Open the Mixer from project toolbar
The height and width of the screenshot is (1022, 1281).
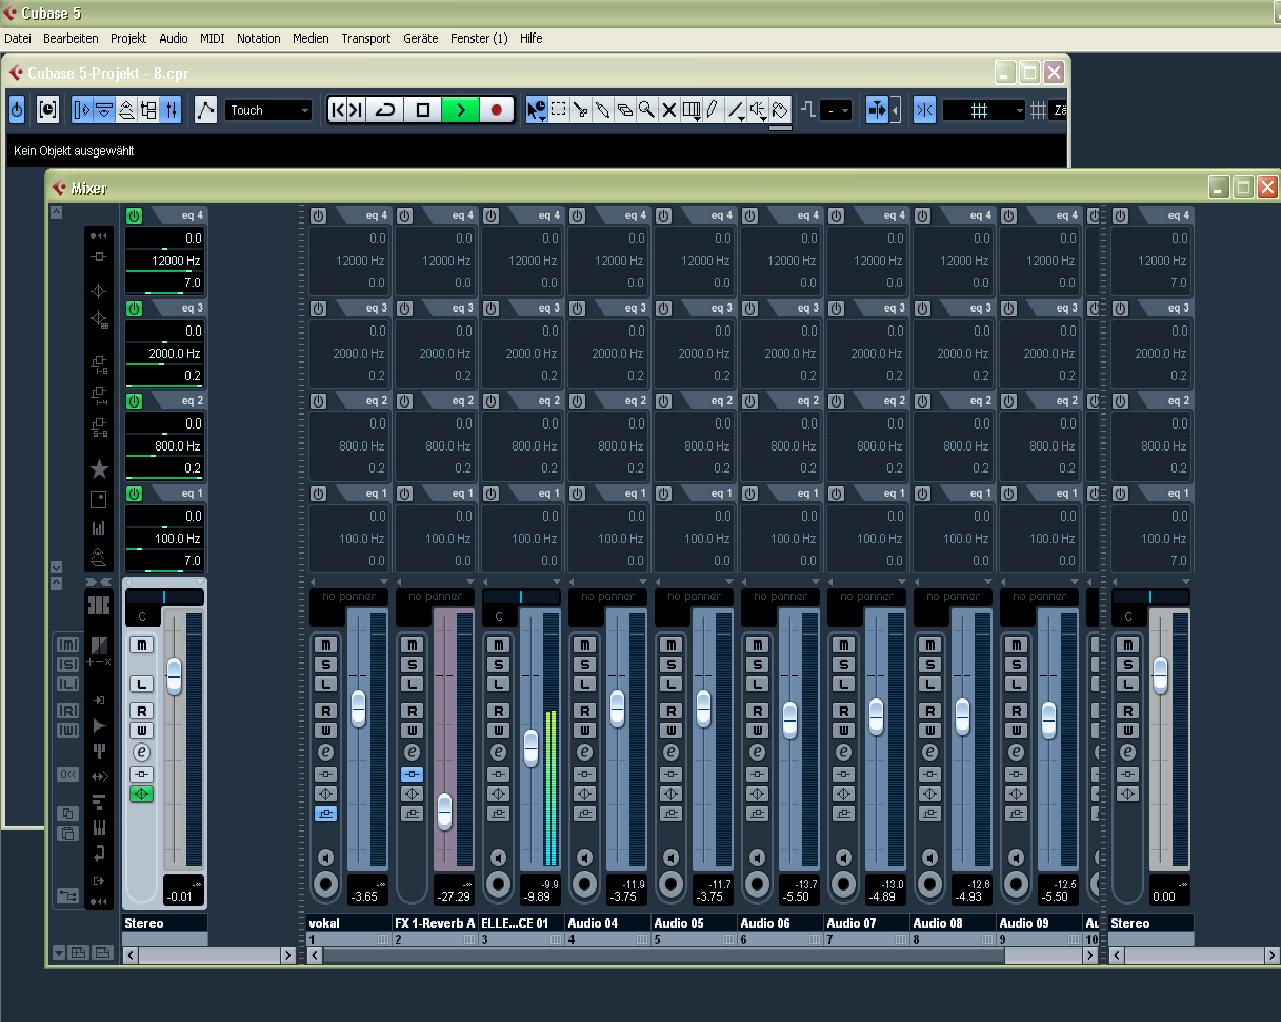tap(171, 110)
